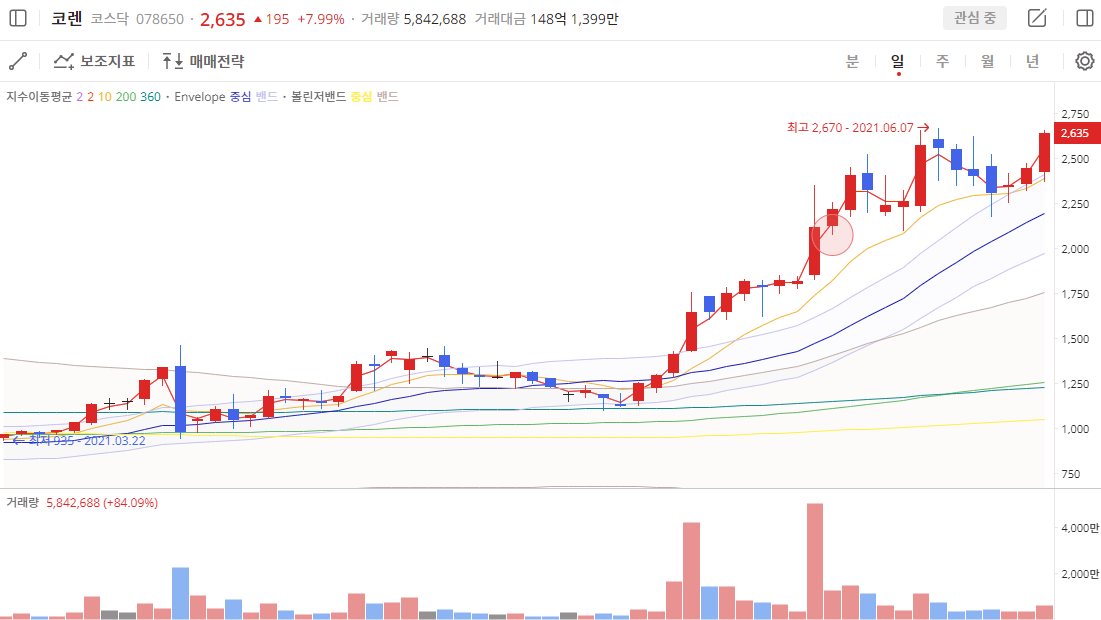Click the stock code 078650
This screenshot has height=620, width=1101.
159,19
